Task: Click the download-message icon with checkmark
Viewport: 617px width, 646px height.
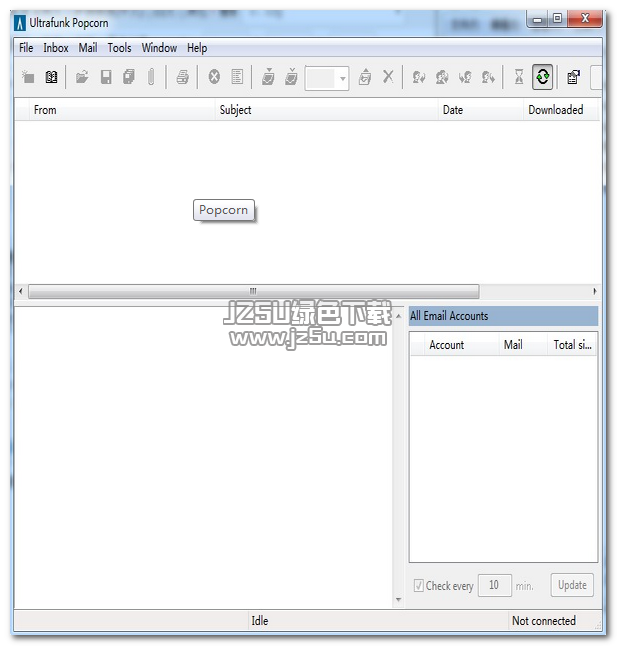Action: (x=291, y=77)
